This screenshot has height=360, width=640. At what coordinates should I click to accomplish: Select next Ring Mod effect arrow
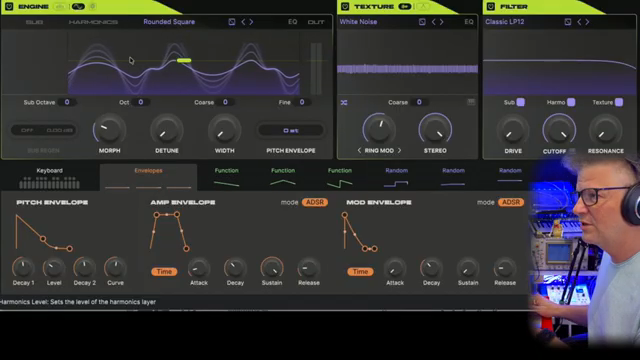pos(399,151)
